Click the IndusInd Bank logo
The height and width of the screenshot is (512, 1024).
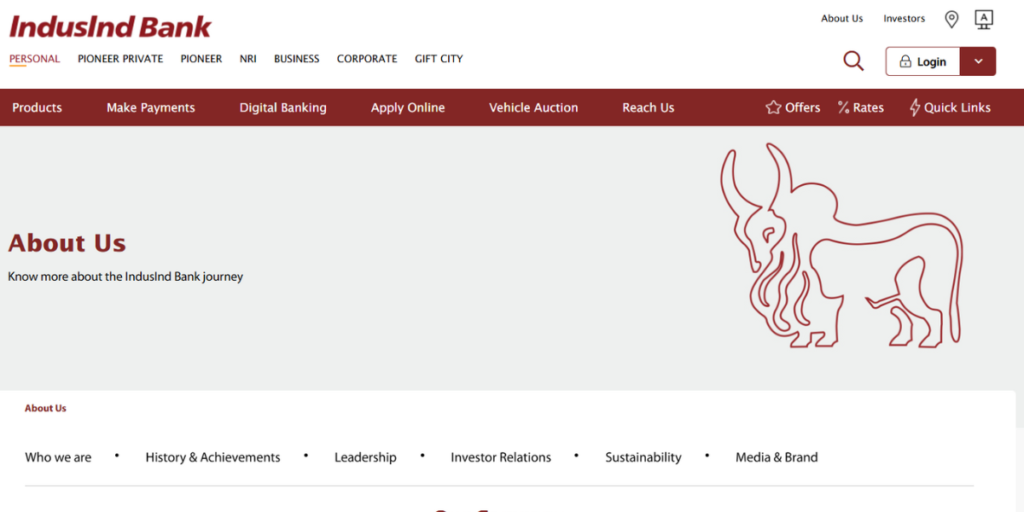click(x=110, y=27)
